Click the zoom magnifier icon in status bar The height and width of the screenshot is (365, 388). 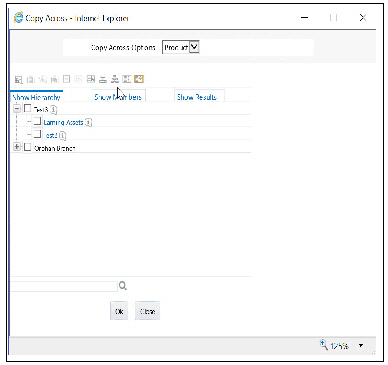click(x=324, y=344)
